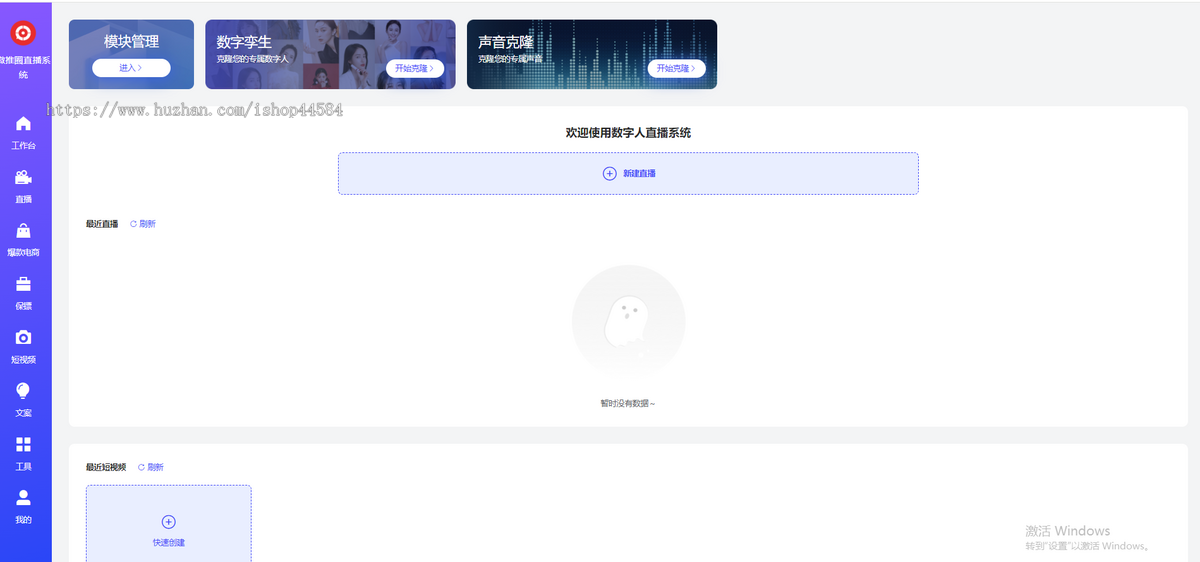Open the 文案 lightbulb icon
The width and height of the screenshot is (1200, 562).
pos(23,391)
